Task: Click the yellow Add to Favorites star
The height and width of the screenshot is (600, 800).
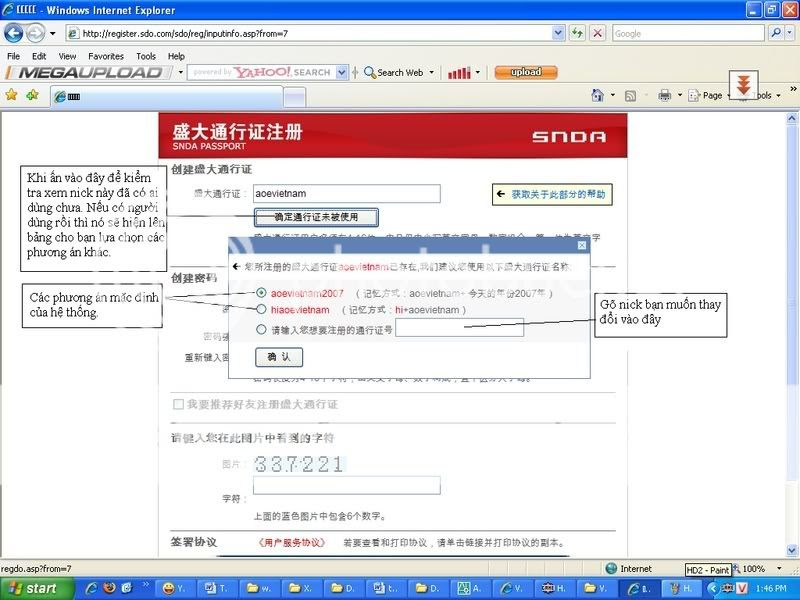Action: click(10, 95)
